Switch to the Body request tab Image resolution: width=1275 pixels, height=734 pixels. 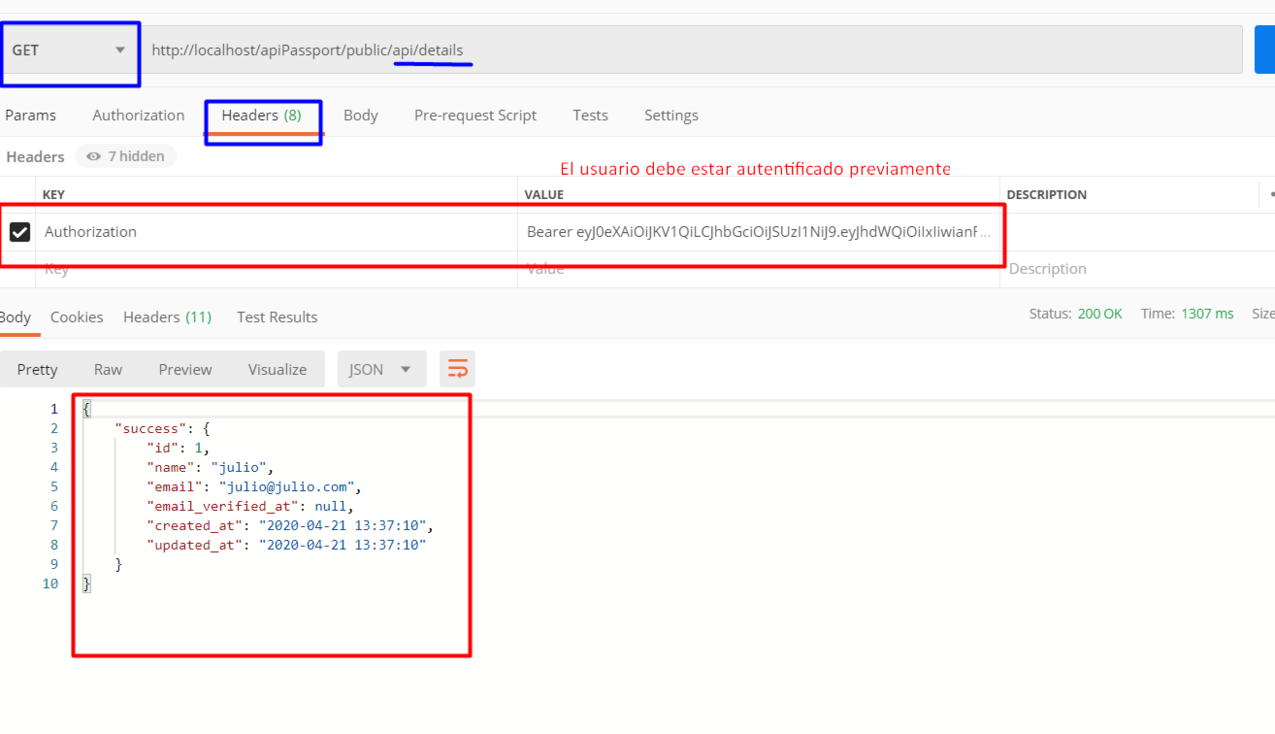[360, 115]
